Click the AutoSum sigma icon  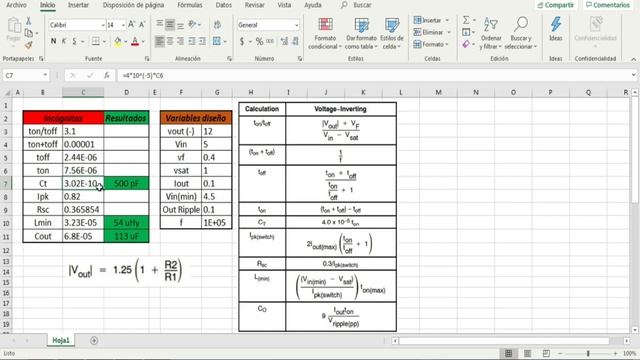466,20
